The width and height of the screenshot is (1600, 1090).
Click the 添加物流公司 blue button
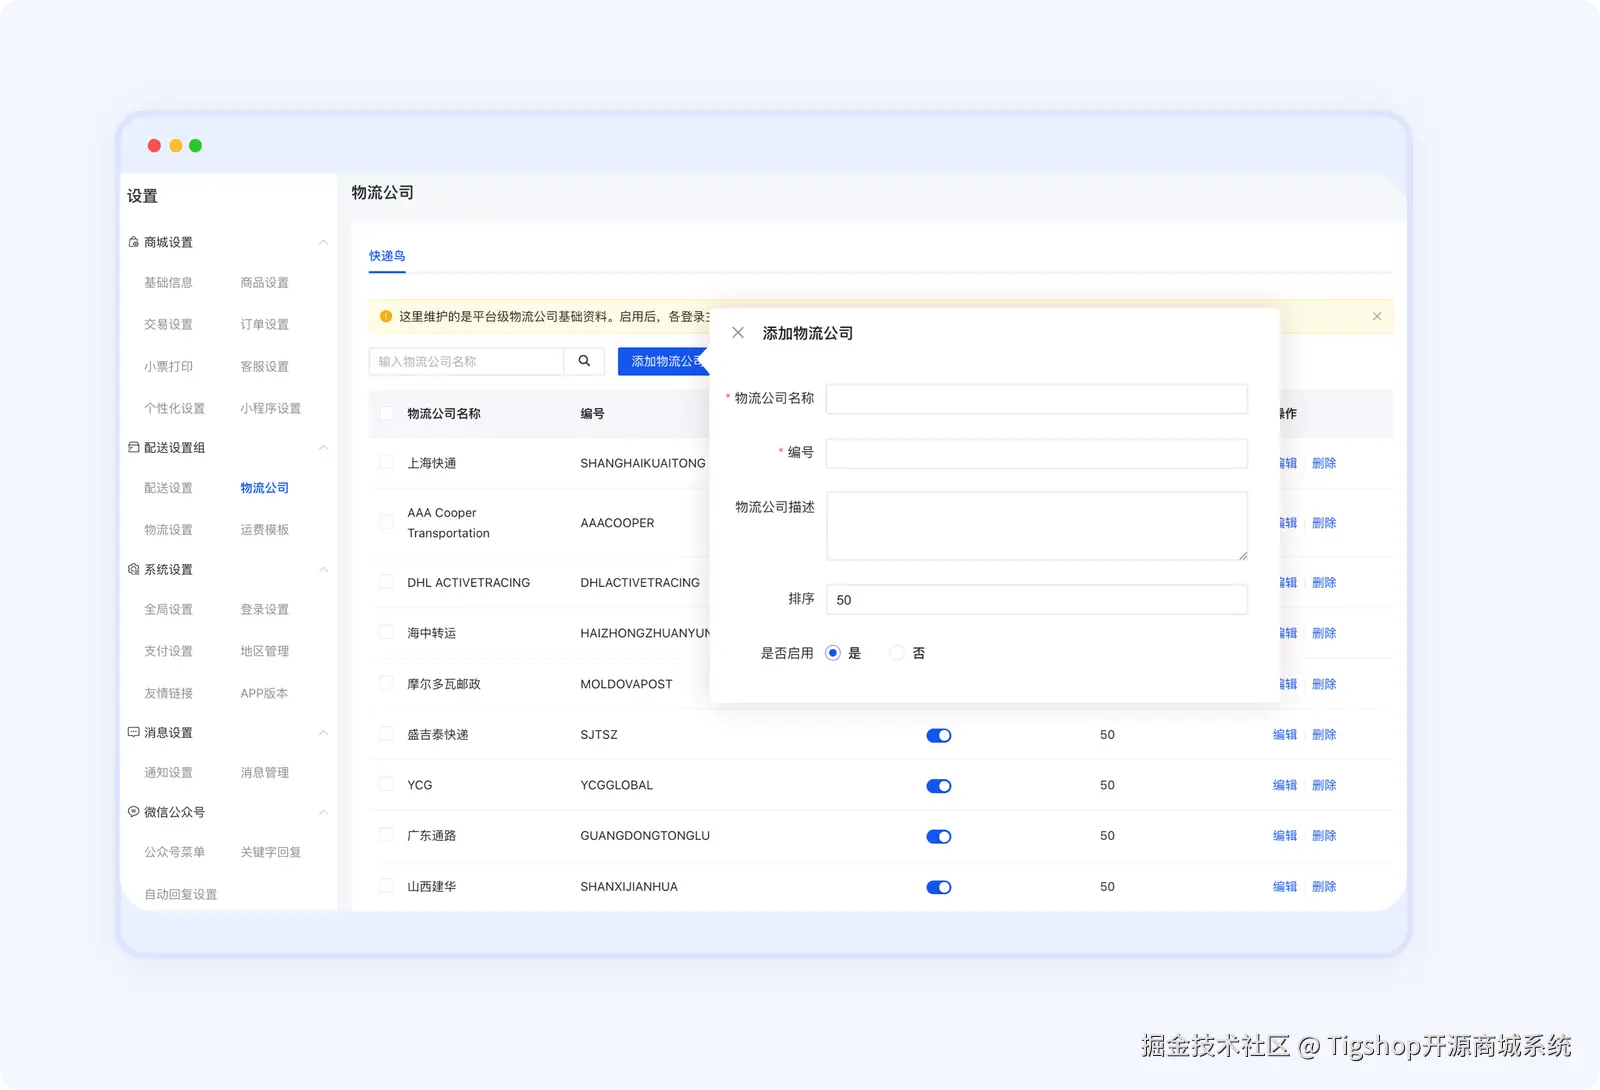coord(664,361)
